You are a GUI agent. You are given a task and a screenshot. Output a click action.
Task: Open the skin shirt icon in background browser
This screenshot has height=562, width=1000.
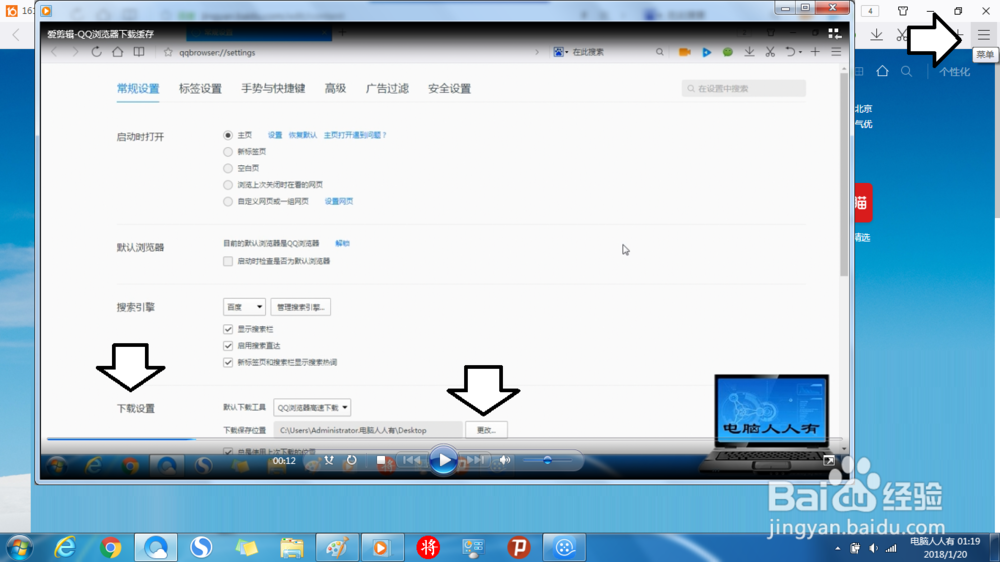pyautogui.click(x=902, y=11)
